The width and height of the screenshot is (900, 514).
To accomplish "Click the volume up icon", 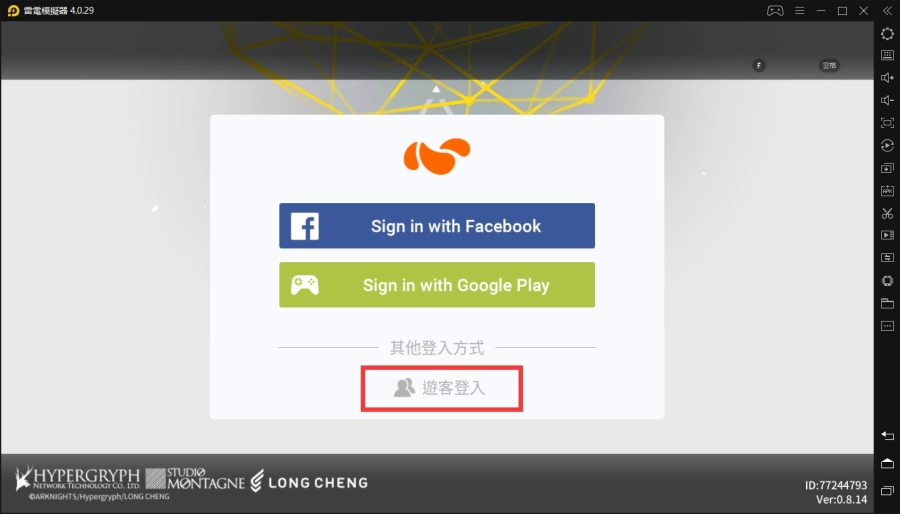I will coord(887,77).
